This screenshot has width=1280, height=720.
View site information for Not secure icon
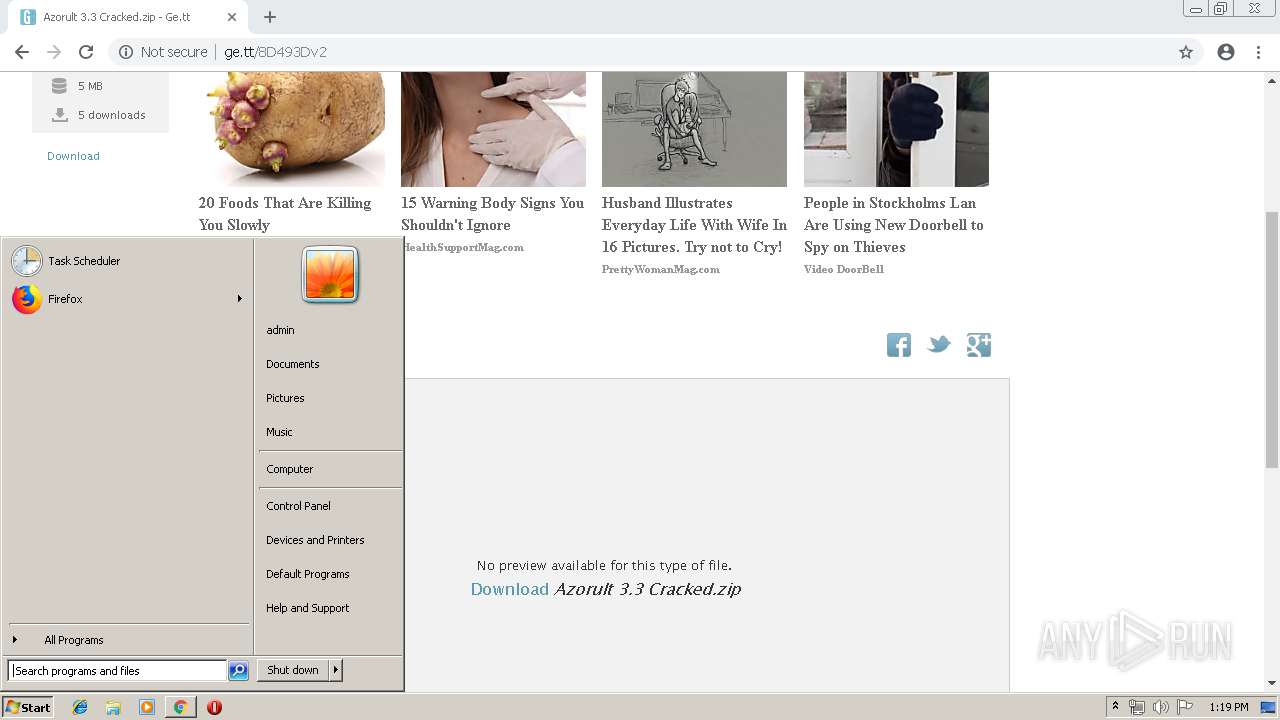pyautogui.click(x=125, y=52)
